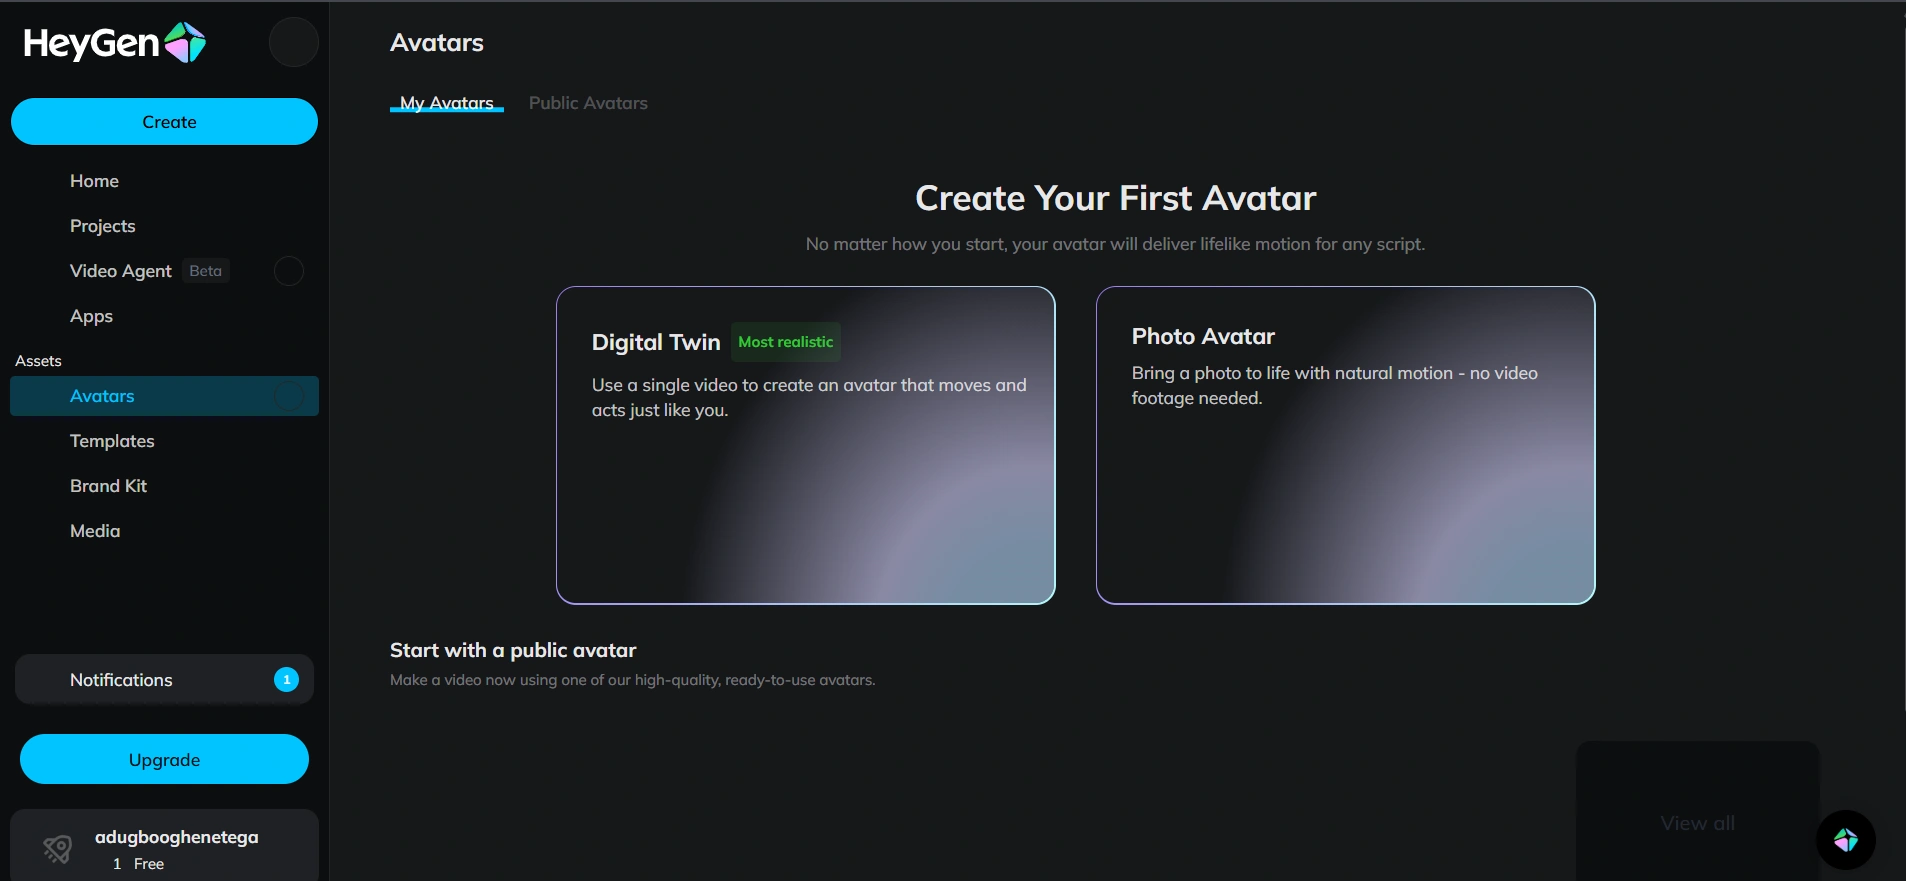1906x881 pixels.
Task: Click the round button beside the HeyGen logo
Action: (293, 42)
